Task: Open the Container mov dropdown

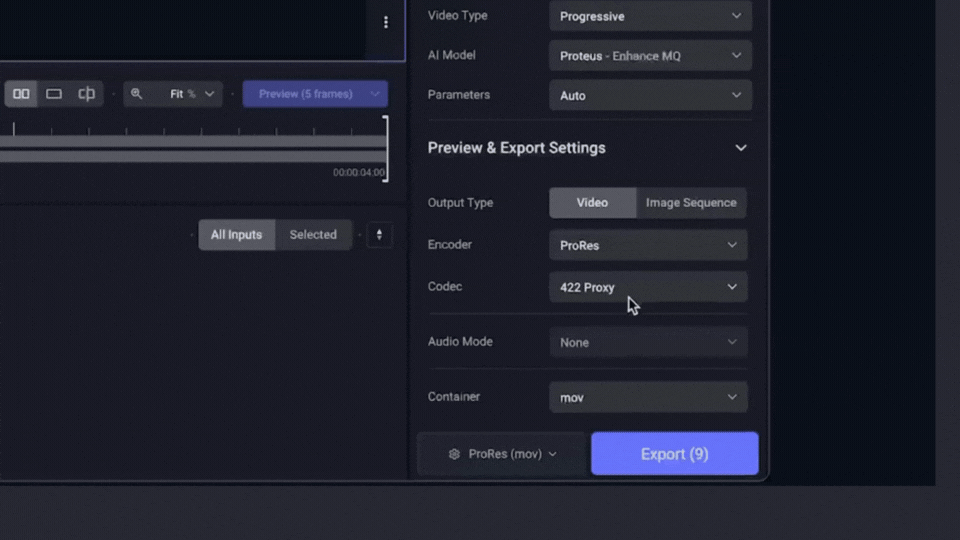Action: 648,397
